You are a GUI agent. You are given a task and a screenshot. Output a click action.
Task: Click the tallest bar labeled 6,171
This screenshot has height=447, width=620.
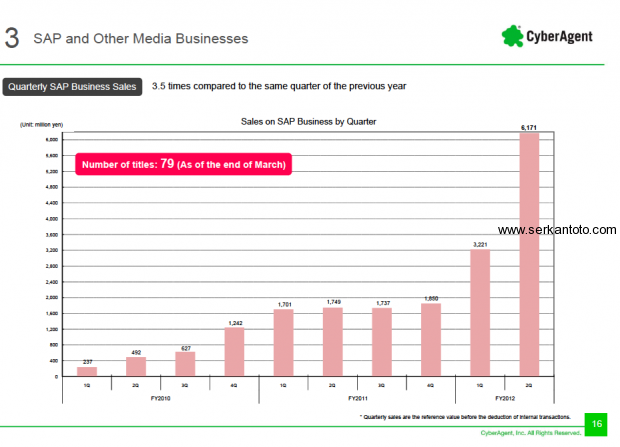[529, 254]
